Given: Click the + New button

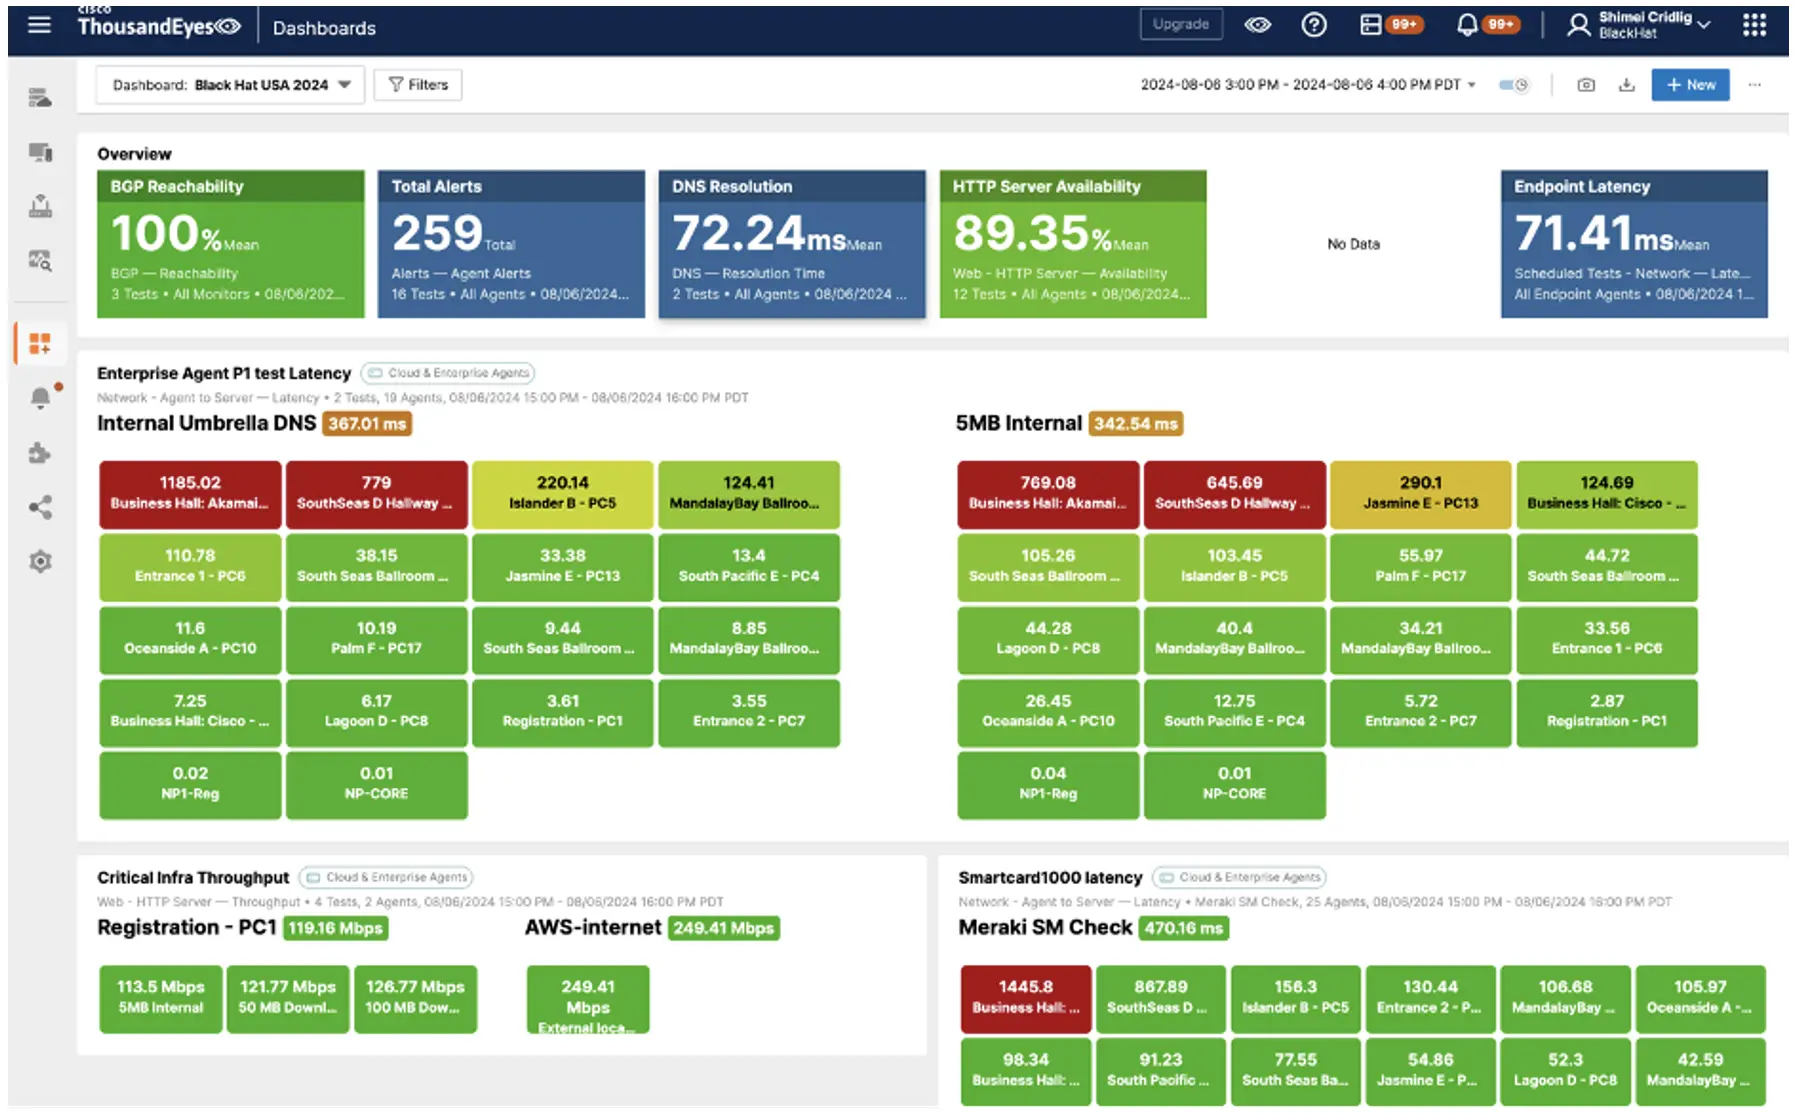Looking at the screenshot, I should [x=1690, y=85].
